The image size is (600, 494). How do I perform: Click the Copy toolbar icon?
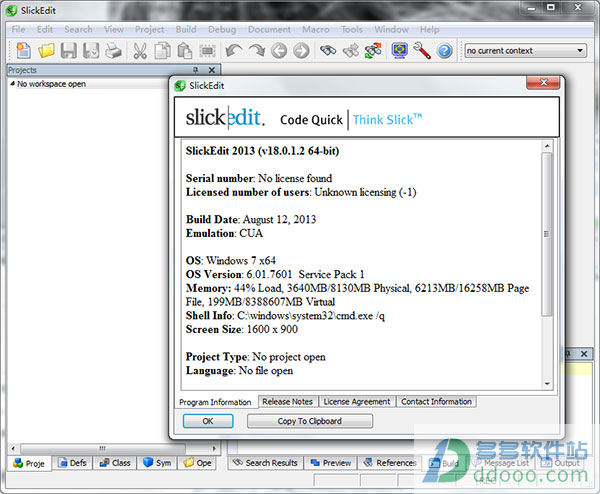coord(162,51)
